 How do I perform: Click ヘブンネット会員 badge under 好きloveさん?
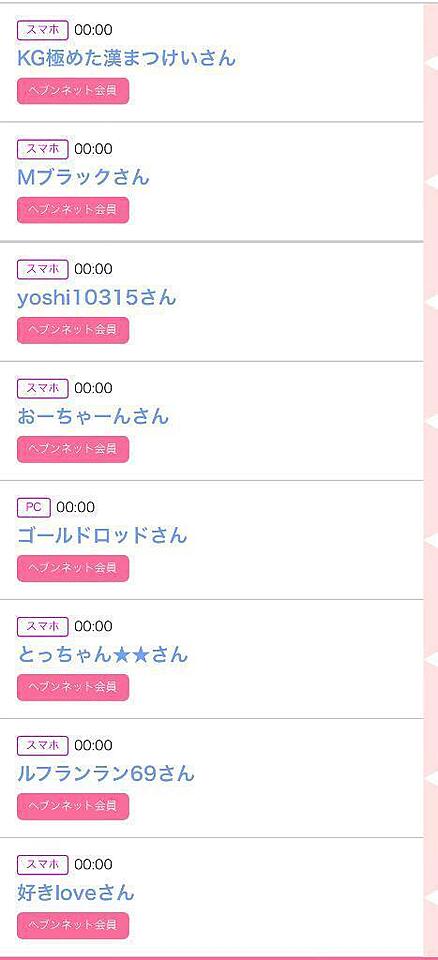73,926
